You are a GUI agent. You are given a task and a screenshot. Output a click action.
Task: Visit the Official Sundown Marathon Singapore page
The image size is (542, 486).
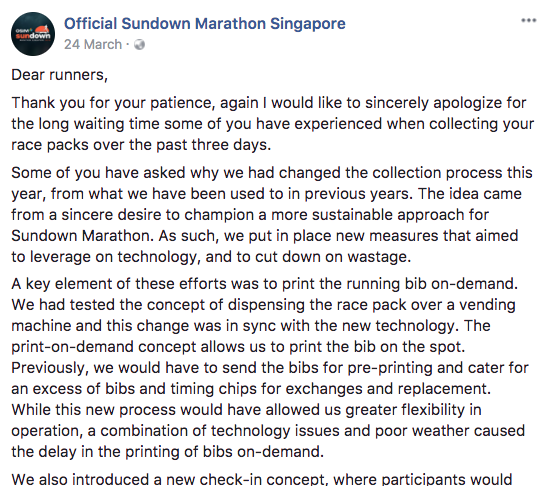point(205,24)
